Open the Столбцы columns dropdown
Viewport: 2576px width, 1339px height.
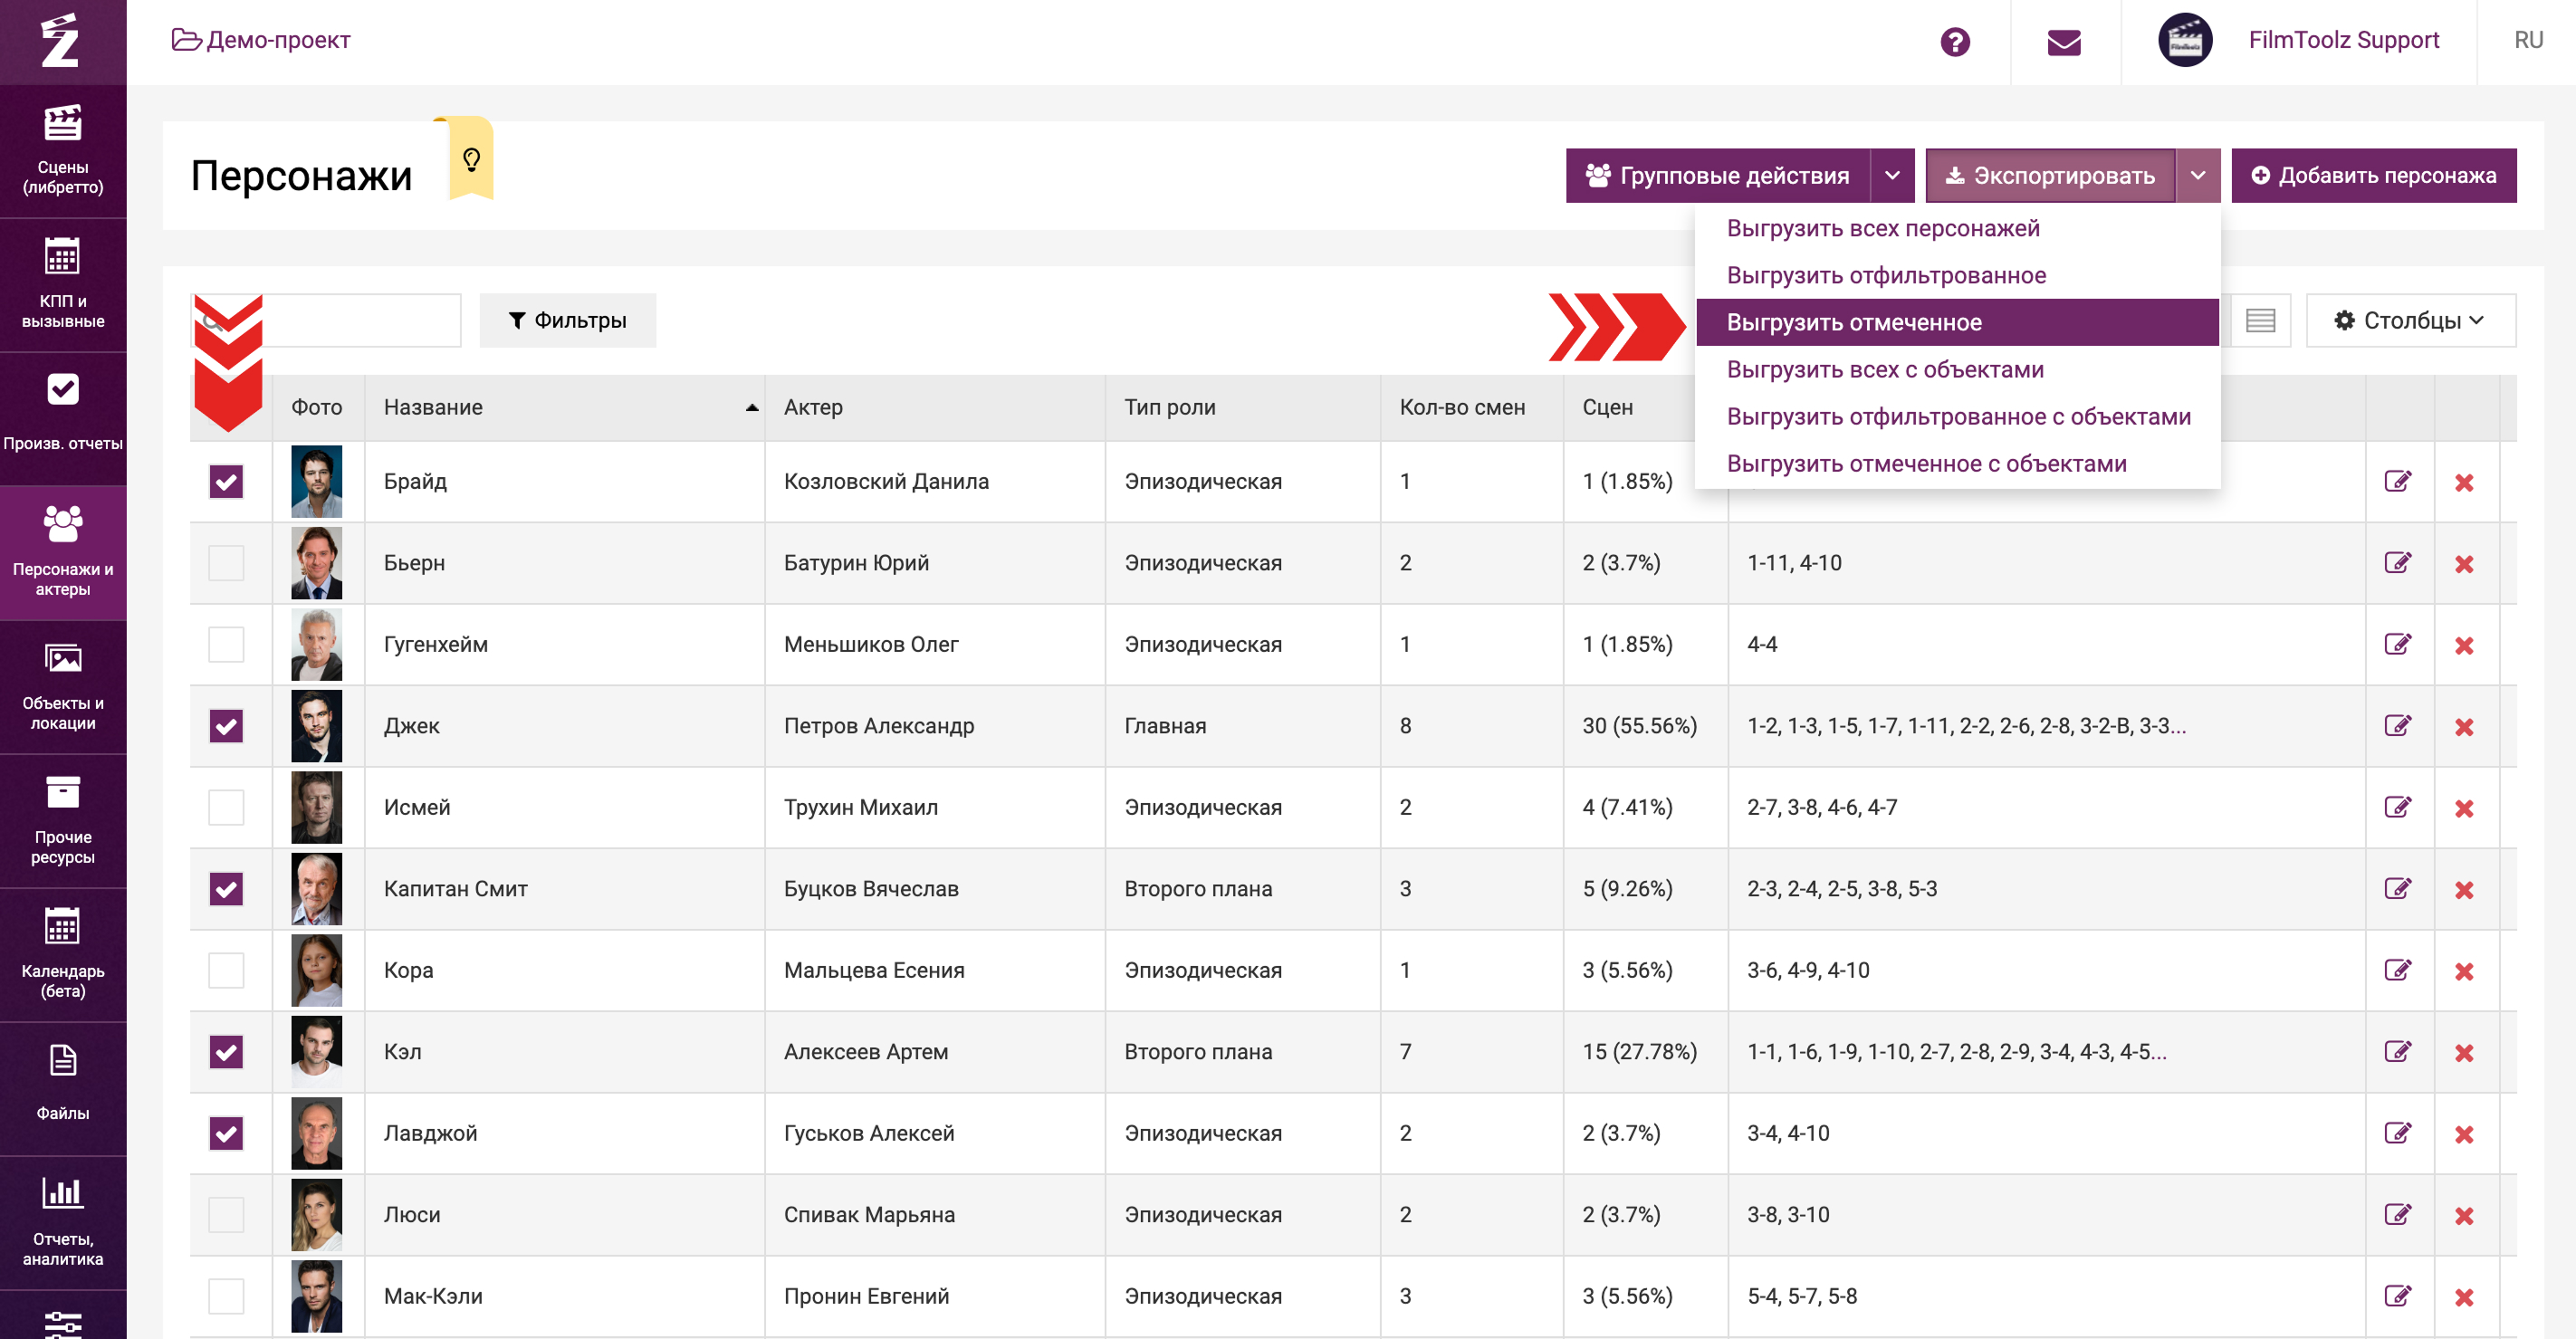(2410, 320)
